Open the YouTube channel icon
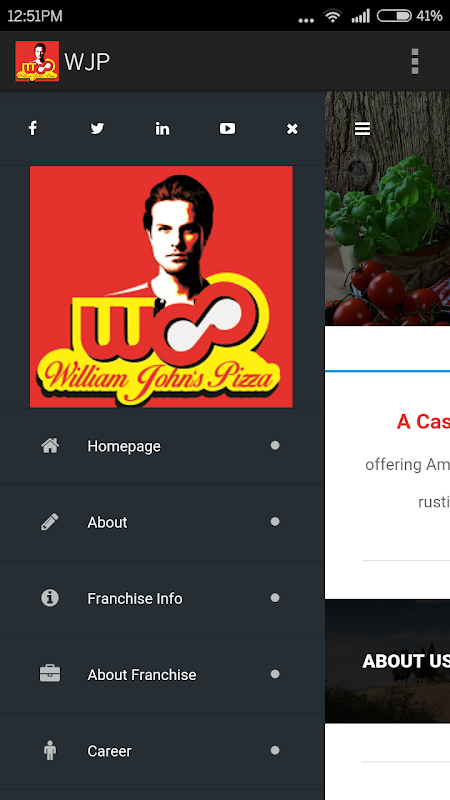 pyautogui.click(x=228, y=129)
